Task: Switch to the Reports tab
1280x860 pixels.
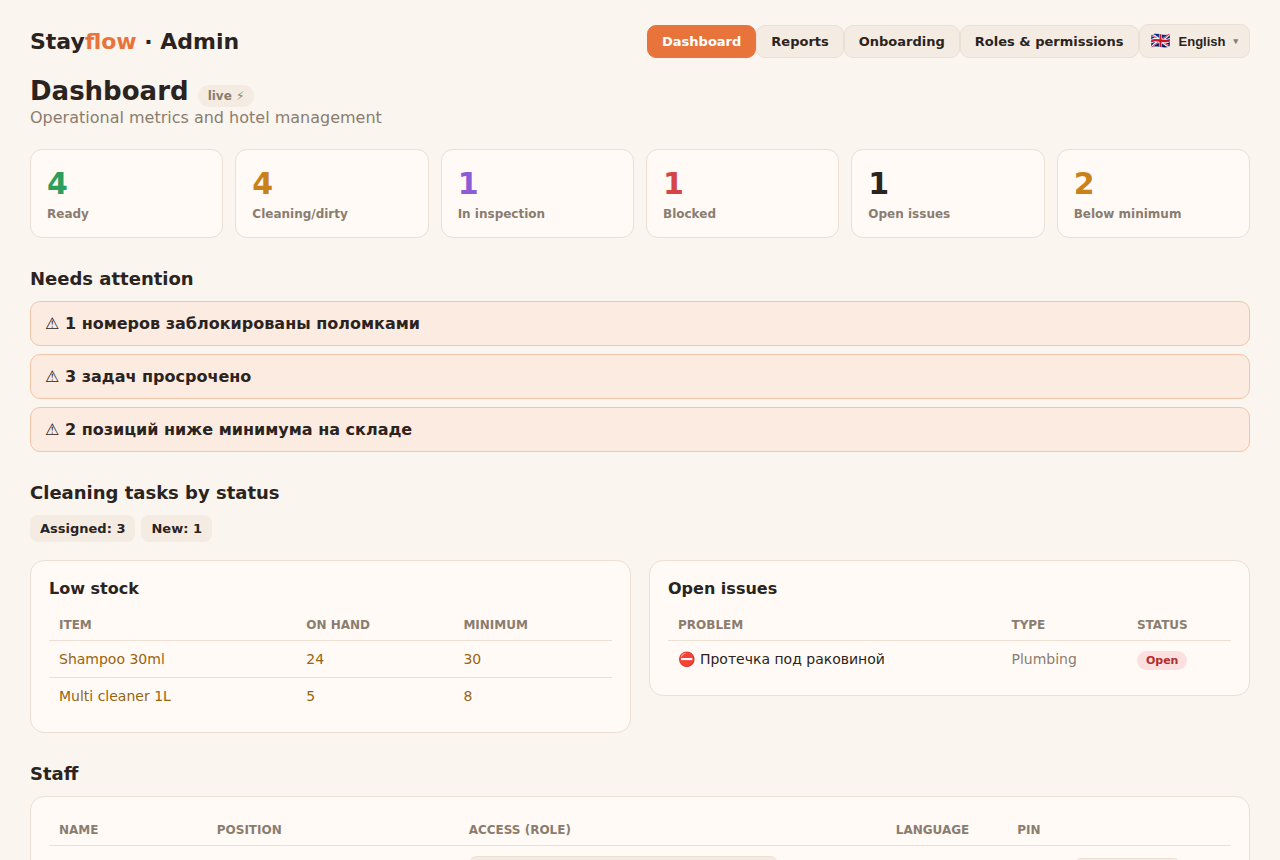Action: click(800, 41)
